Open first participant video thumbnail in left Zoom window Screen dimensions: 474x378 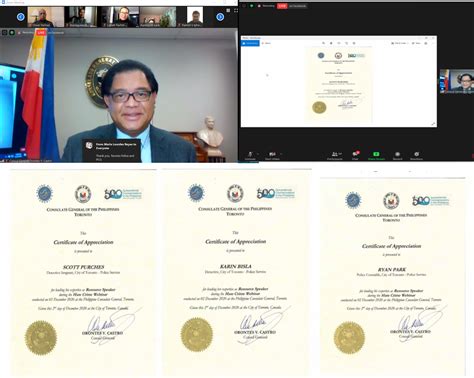coord(46,17)
